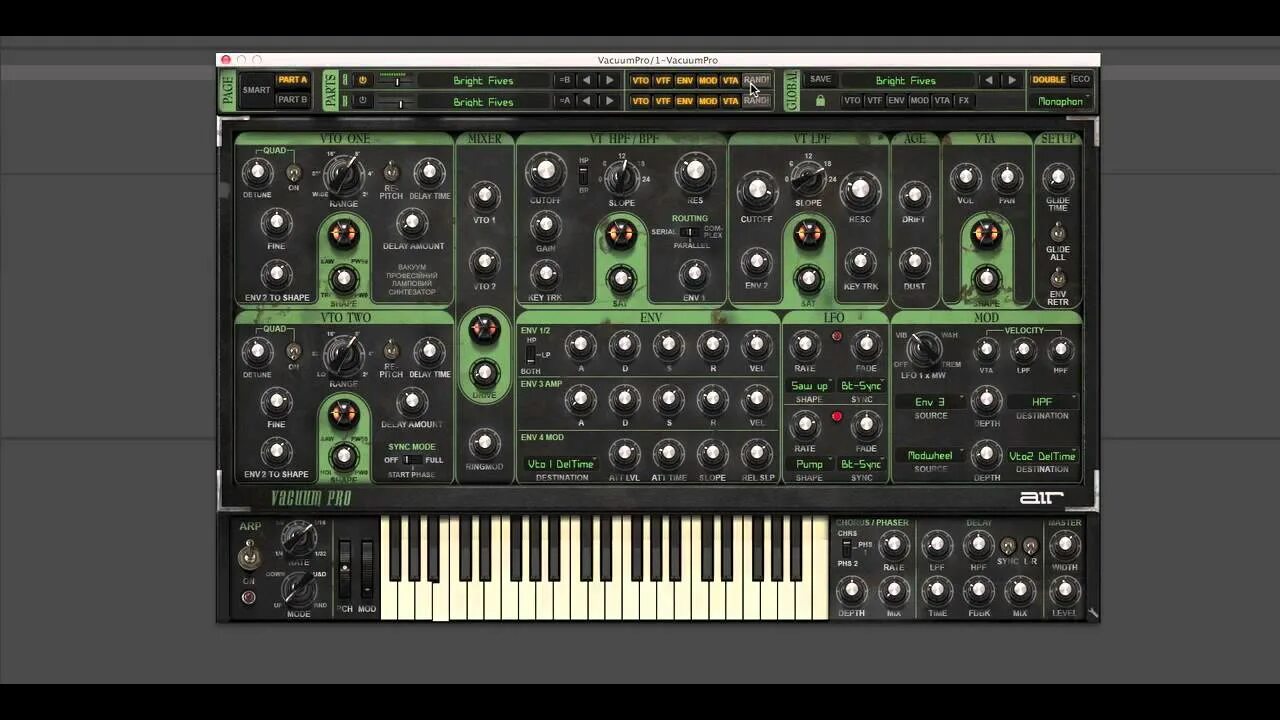The height and width of the screenshot is (720, 1280).
Task: Click the Global previous preset arrow
Action: point(988,80)
